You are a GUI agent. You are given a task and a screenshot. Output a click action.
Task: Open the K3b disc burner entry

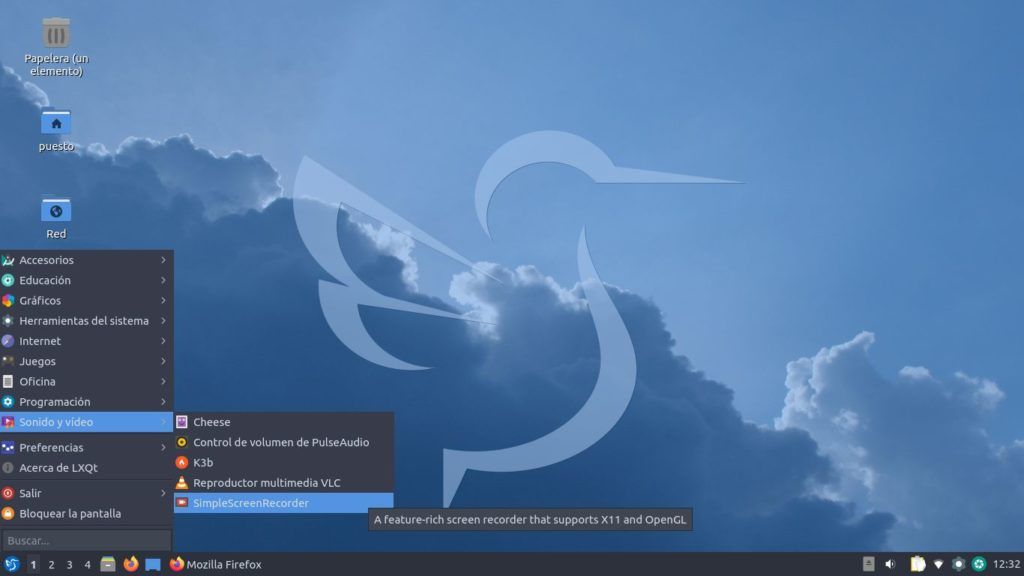pos(203,462)
